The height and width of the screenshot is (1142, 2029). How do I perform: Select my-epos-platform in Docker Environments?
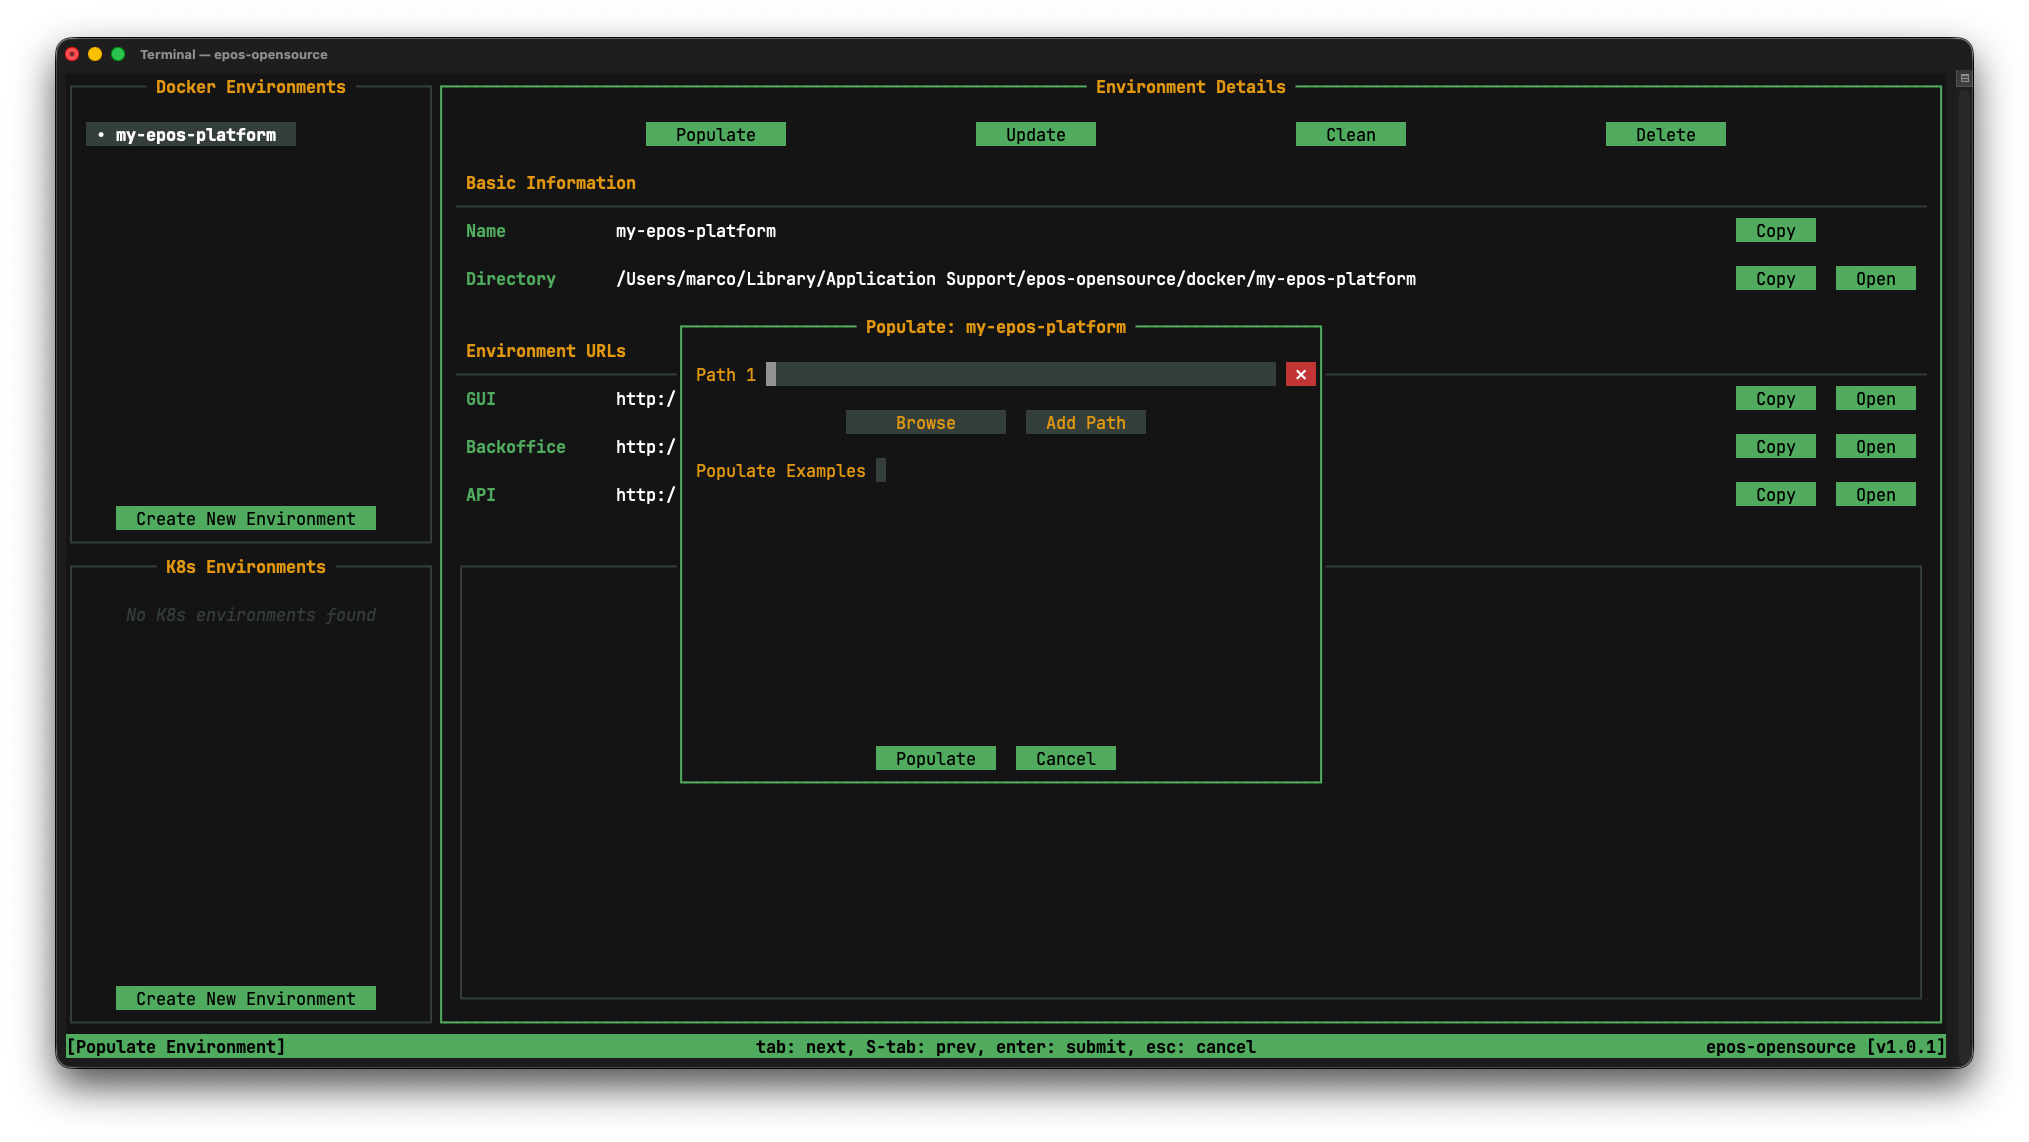click(x=195, y=134)
